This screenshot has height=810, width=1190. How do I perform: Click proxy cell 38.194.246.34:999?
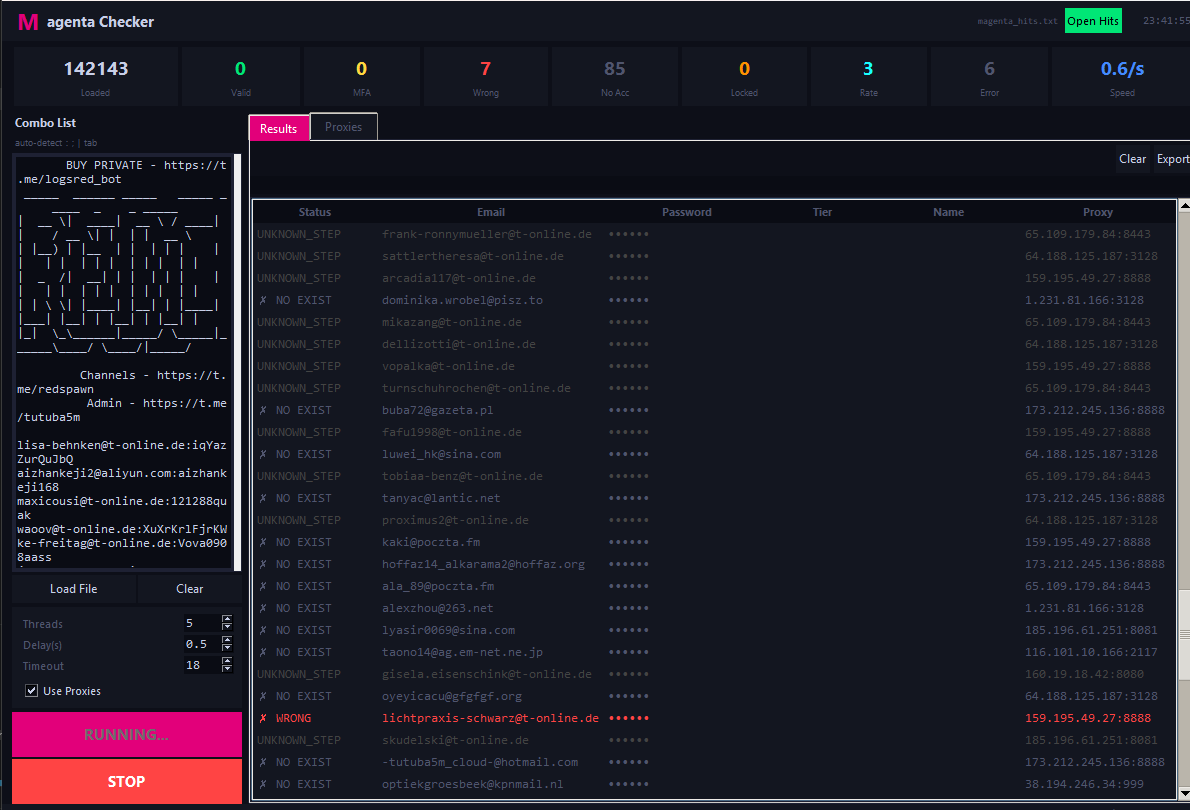point(1084,784)
